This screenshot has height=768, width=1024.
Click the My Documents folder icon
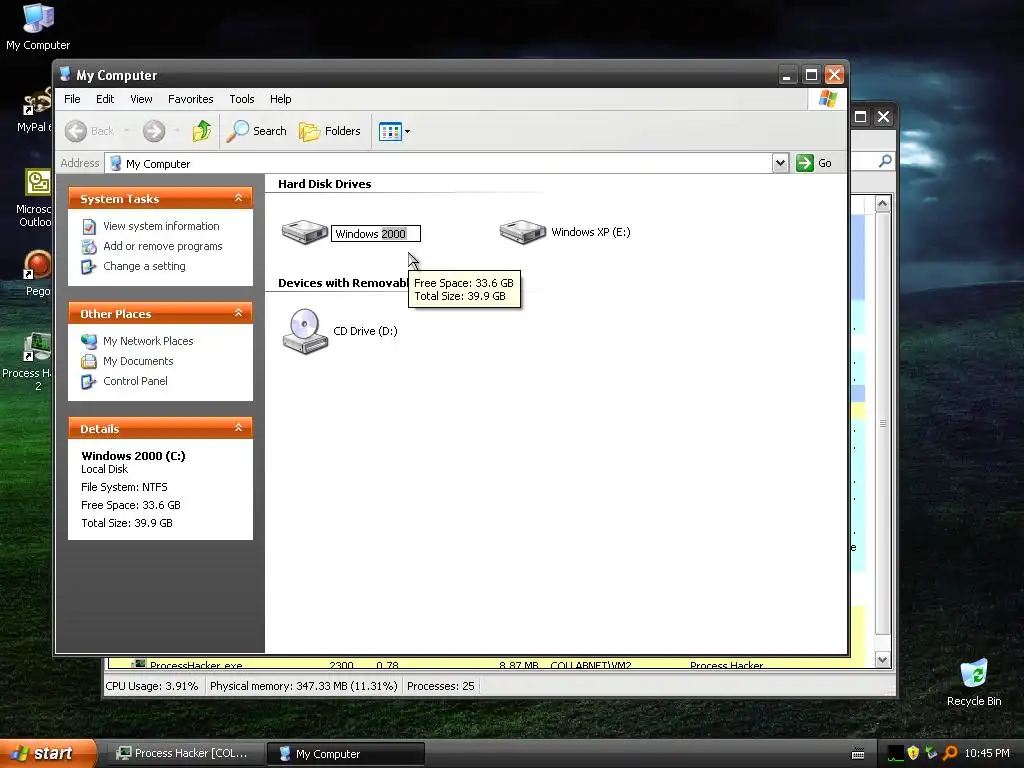(89, 362)
